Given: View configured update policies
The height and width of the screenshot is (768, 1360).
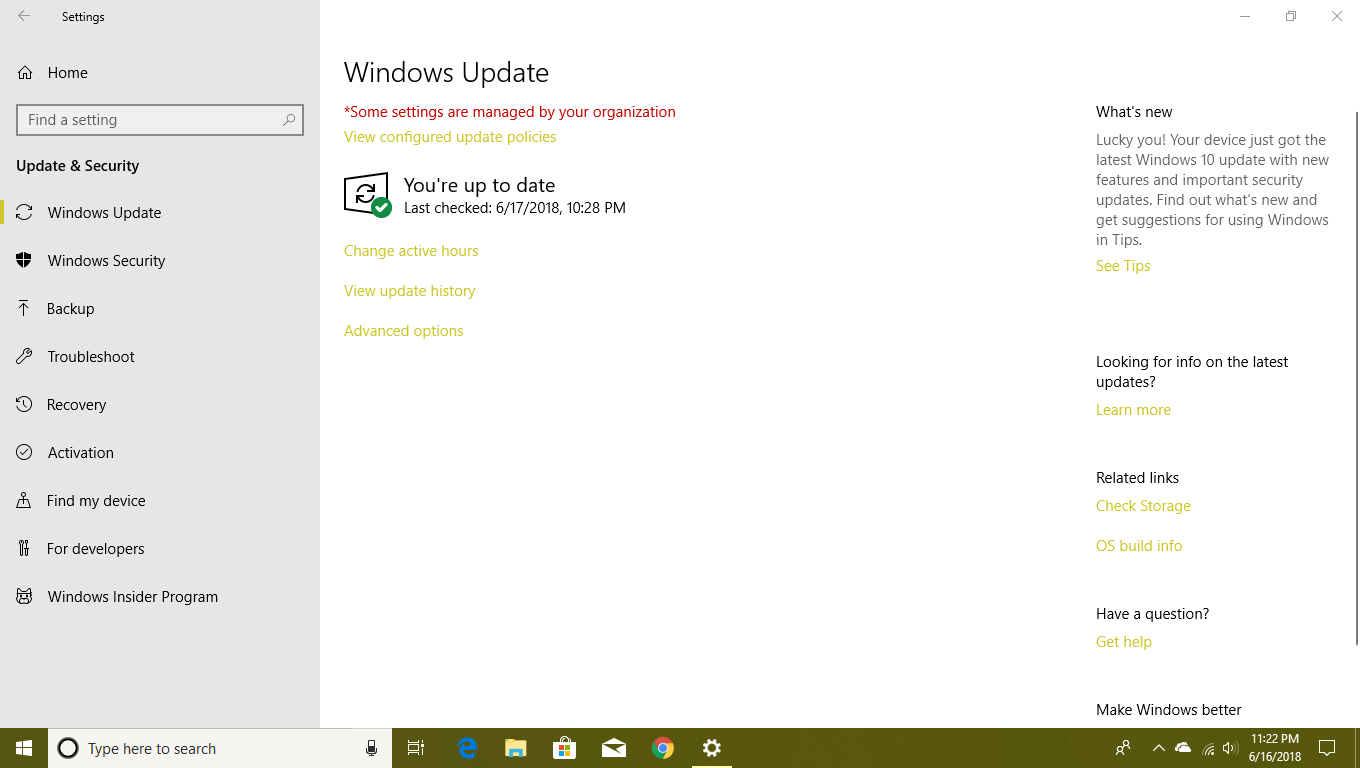Looking at the screenshot, I should [x=450, y=136].
